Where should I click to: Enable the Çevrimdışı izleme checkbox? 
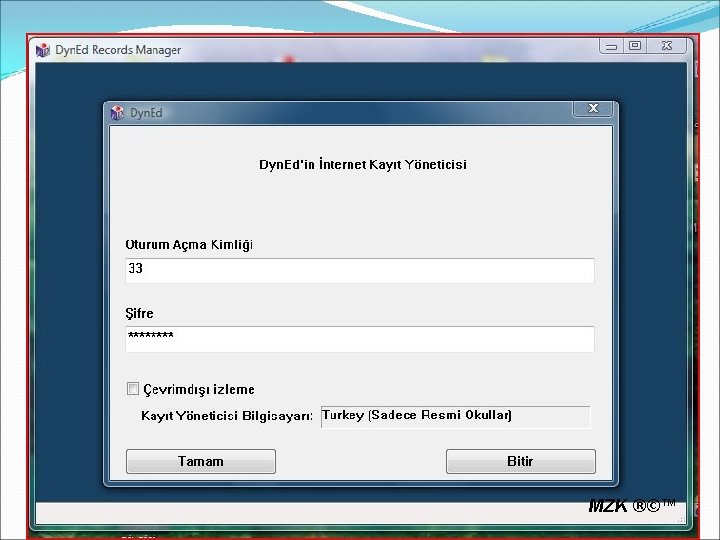tap(133, 388)
